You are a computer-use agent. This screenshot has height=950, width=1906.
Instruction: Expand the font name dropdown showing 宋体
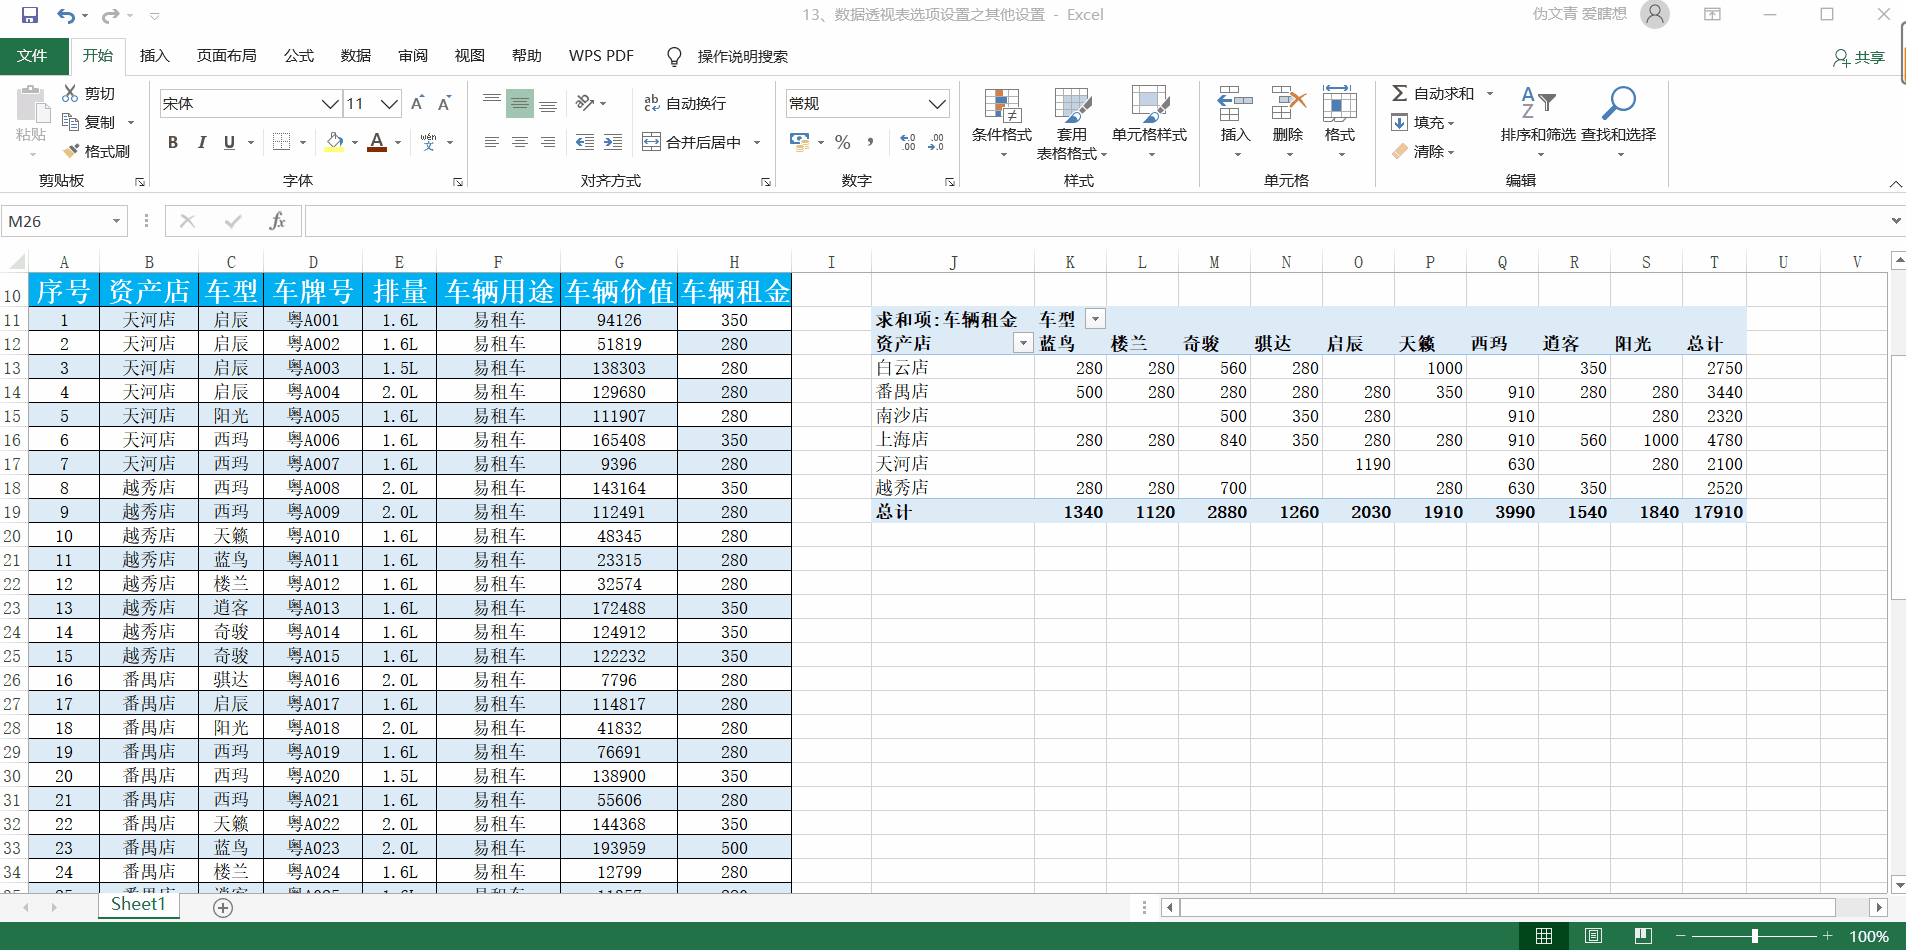(x=329, y=104)
